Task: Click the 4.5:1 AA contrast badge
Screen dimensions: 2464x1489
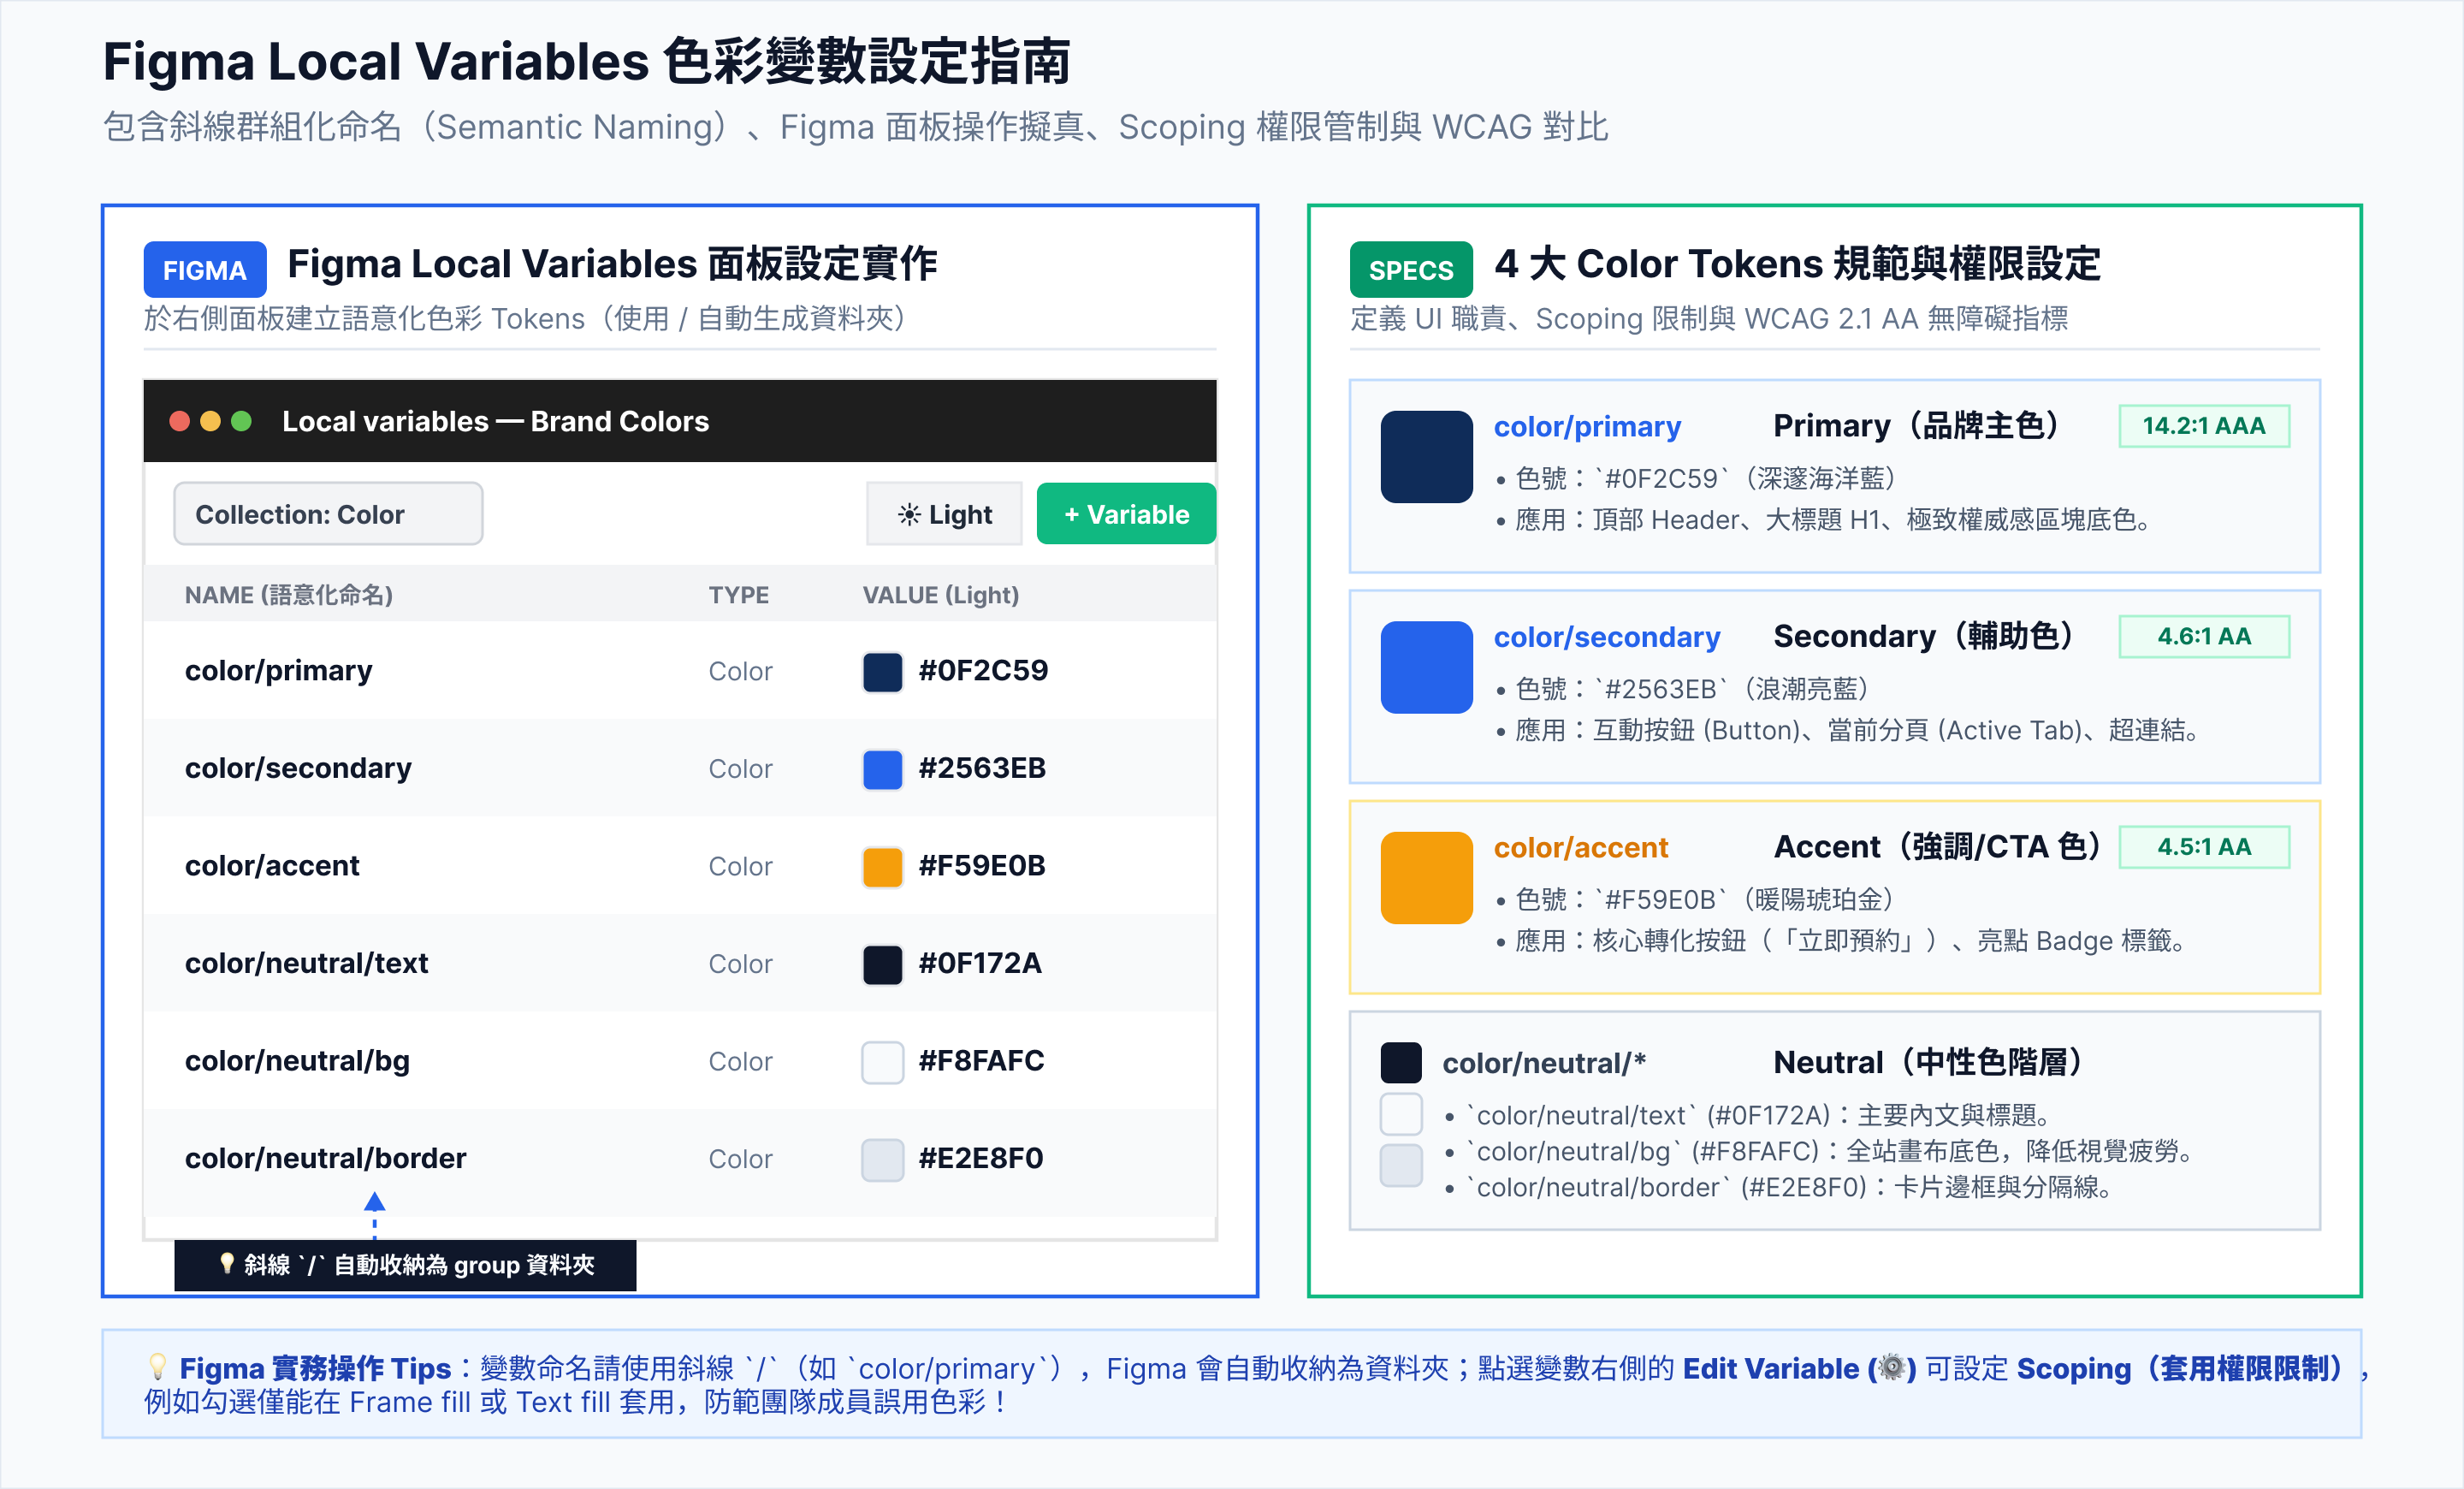Action: [2204, 847]
